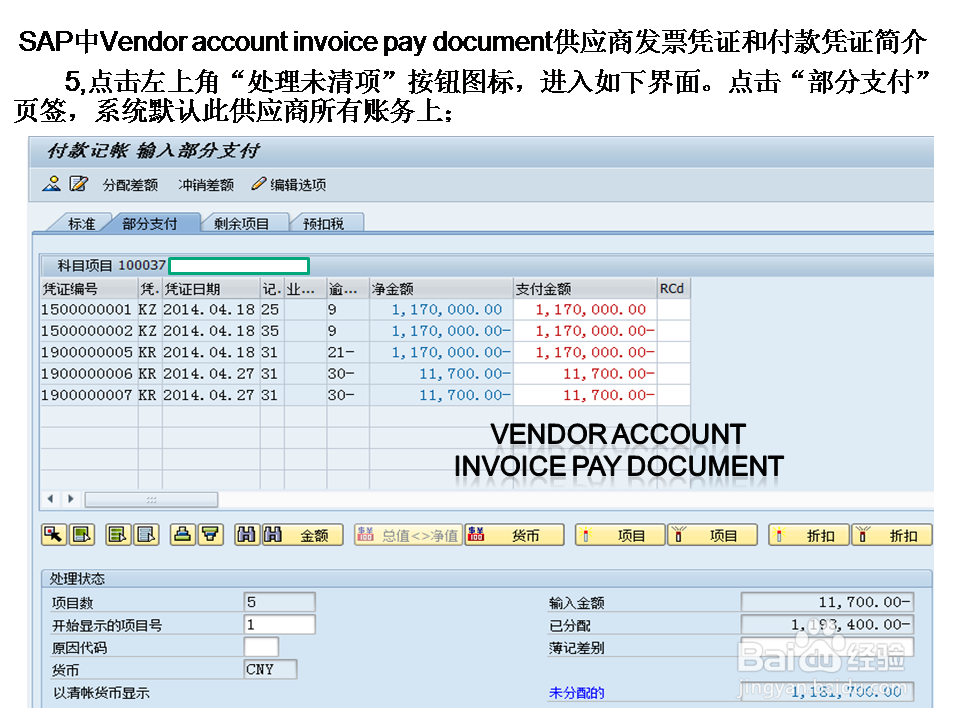Click 分配差额 toolbar button
Image resolution: width=960 pixels, height=720 pixels.
[130, 185]
